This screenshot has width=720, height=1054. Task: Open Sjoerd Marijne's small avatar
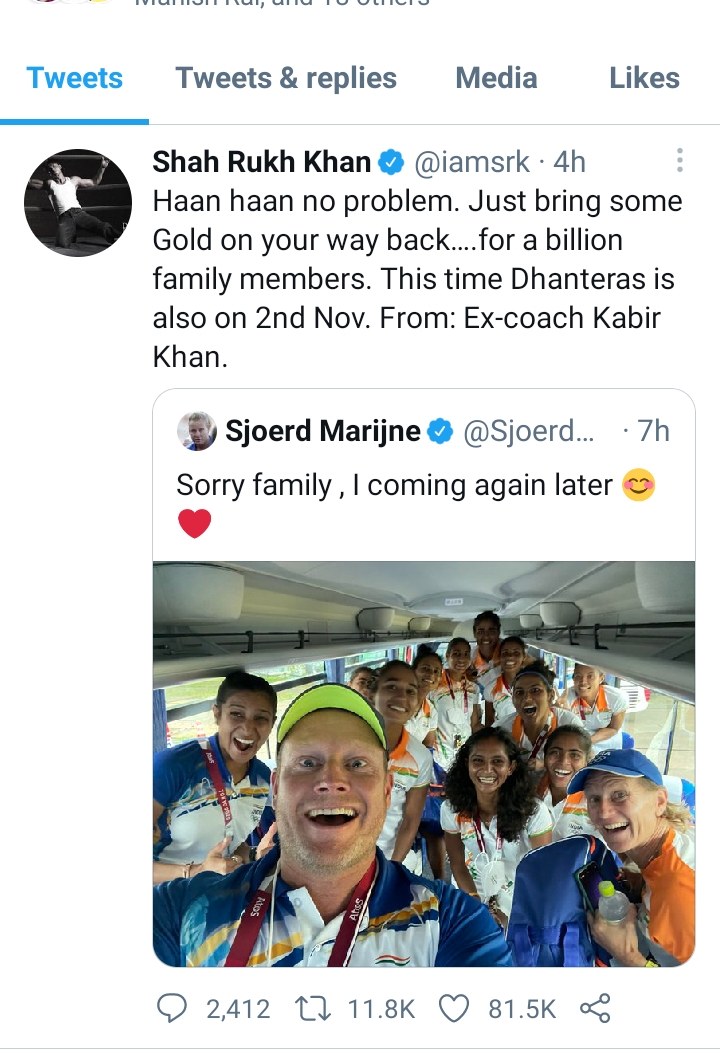197,432
